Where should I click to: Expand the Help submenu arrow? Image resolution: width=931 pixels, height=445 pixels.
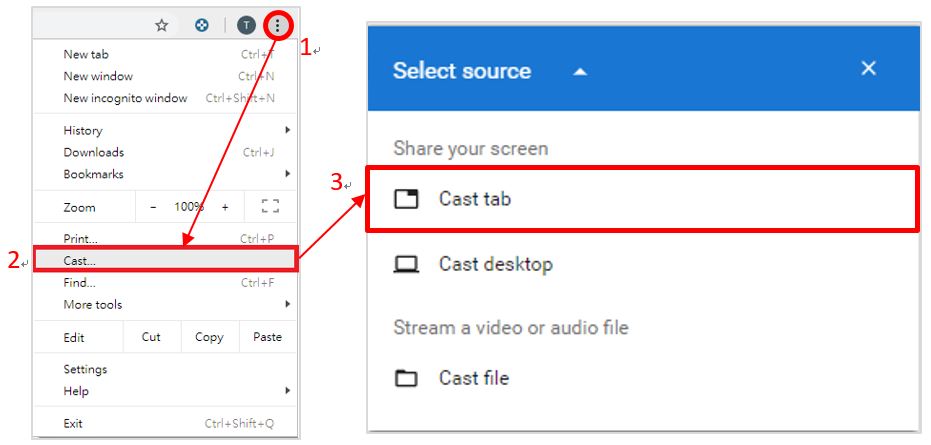(288, 391)
